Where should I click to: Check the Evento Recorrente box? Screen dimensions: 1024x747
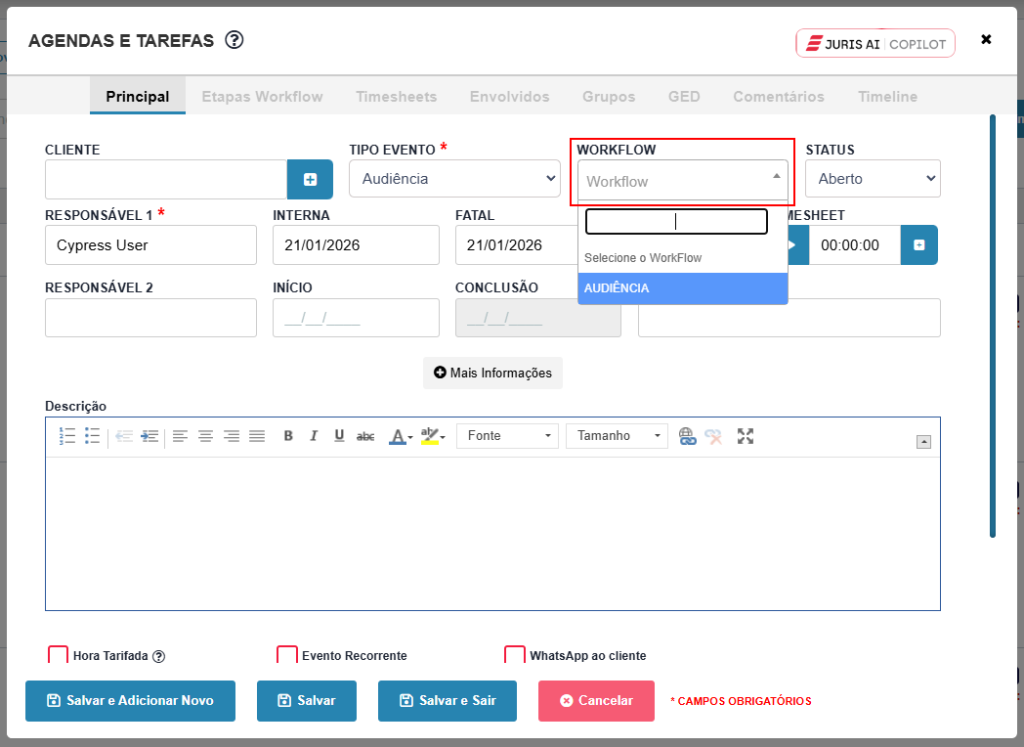[287, 655]
